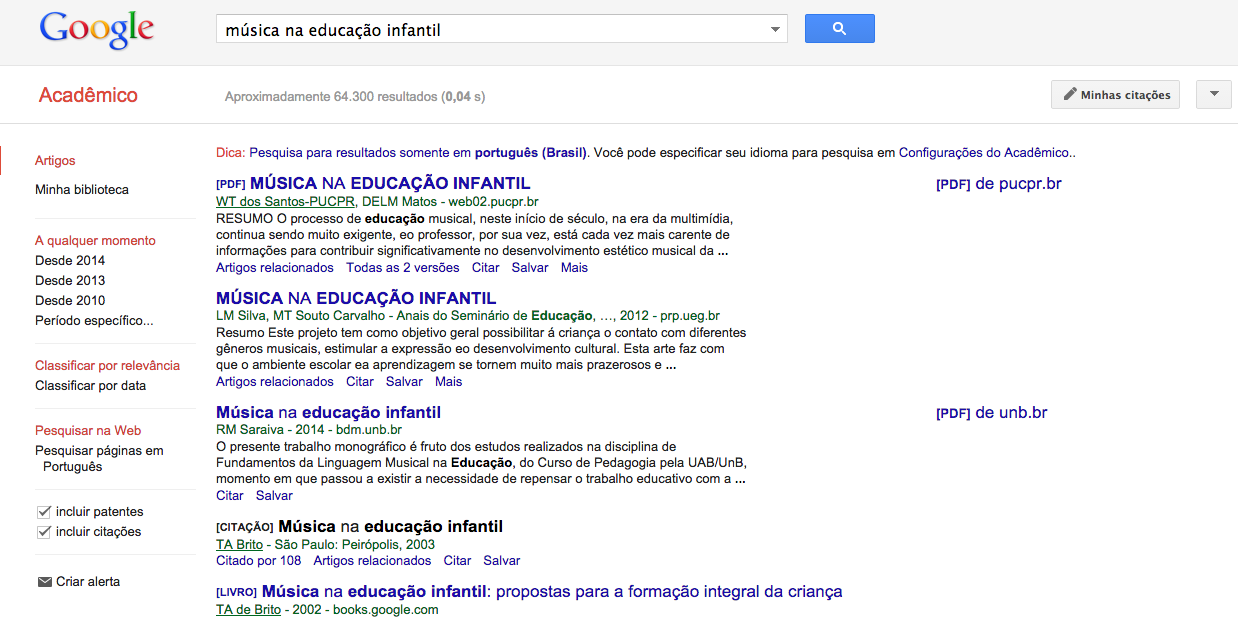The image size is (1238, 620).
Task: Filter results Desde 2013
Action: [70, 281]
